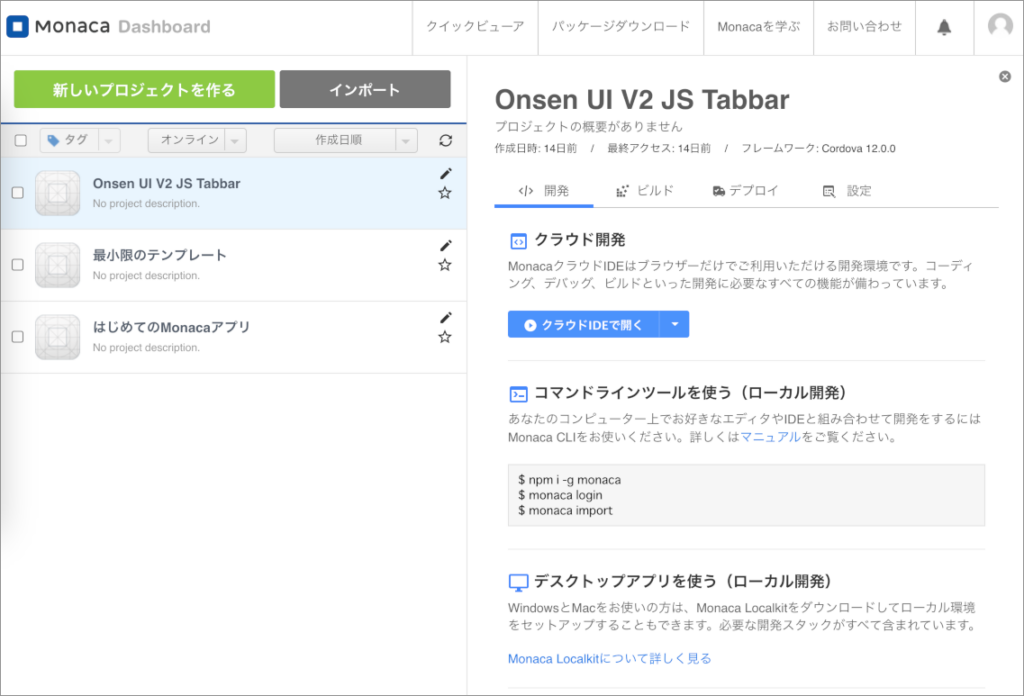Image resolution: width=1024 pixels, height=696 pixels.
Task: Switch to the ビルド tab
Action: 645,191
